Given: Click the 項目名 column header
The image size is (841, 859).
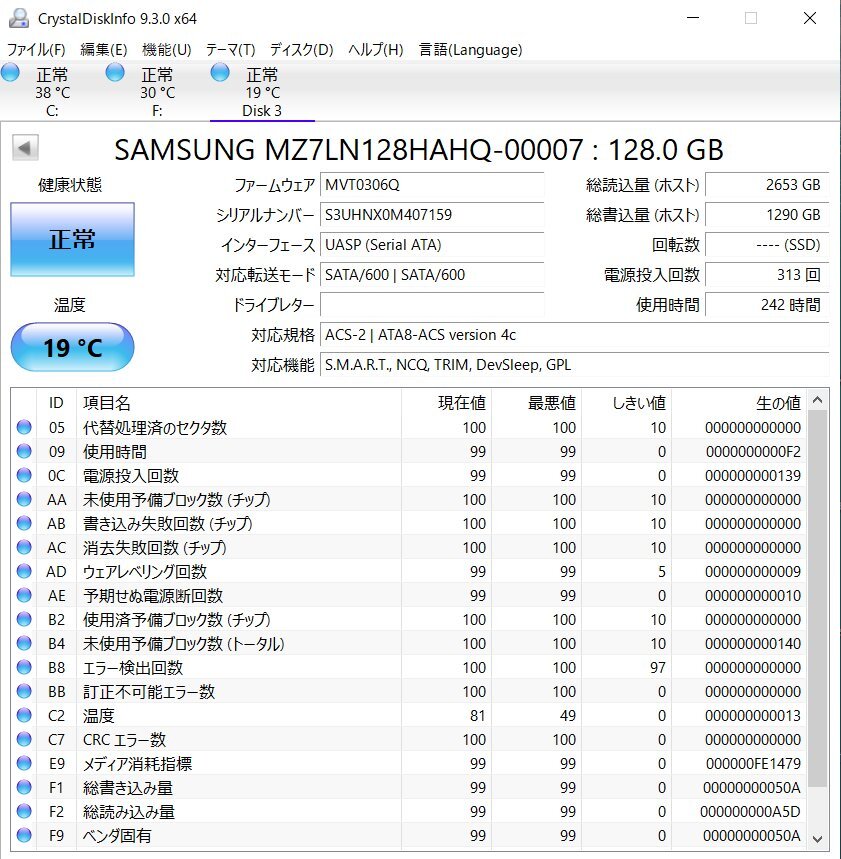Looking at the screenshot, I should click(239, 403).
